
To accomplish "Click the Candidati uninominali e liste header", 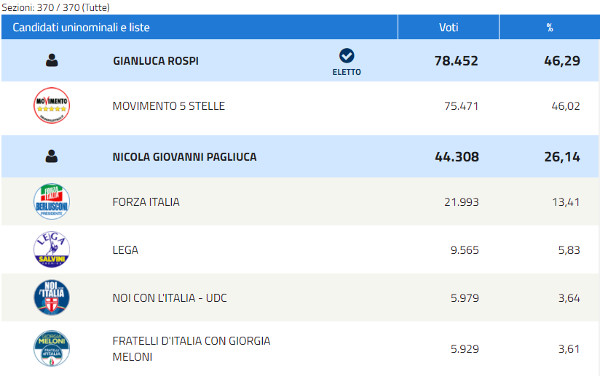I will 81,27.
